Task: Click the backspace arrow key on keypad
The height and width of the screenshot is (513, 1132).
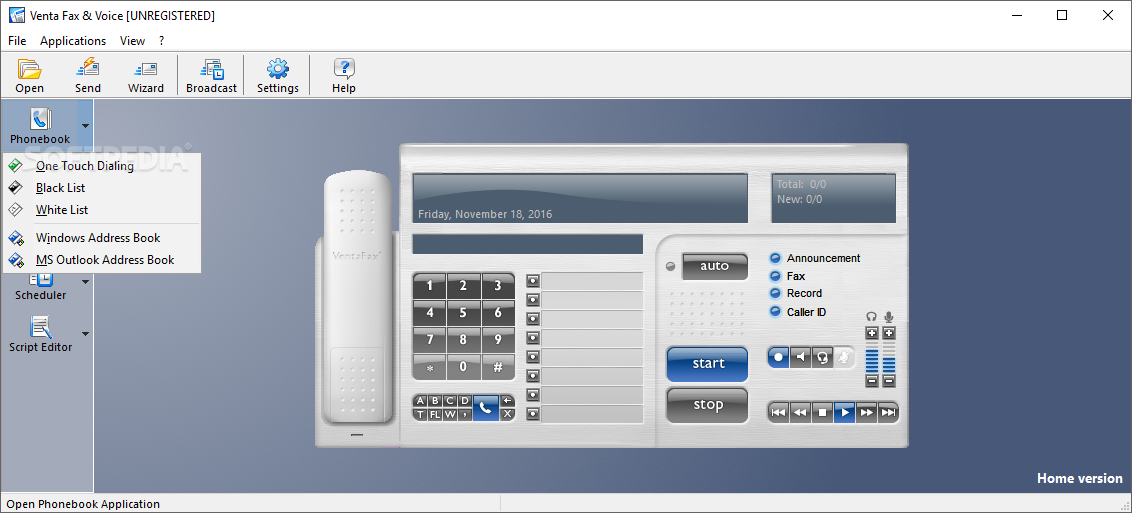Action: click(507, 400)
